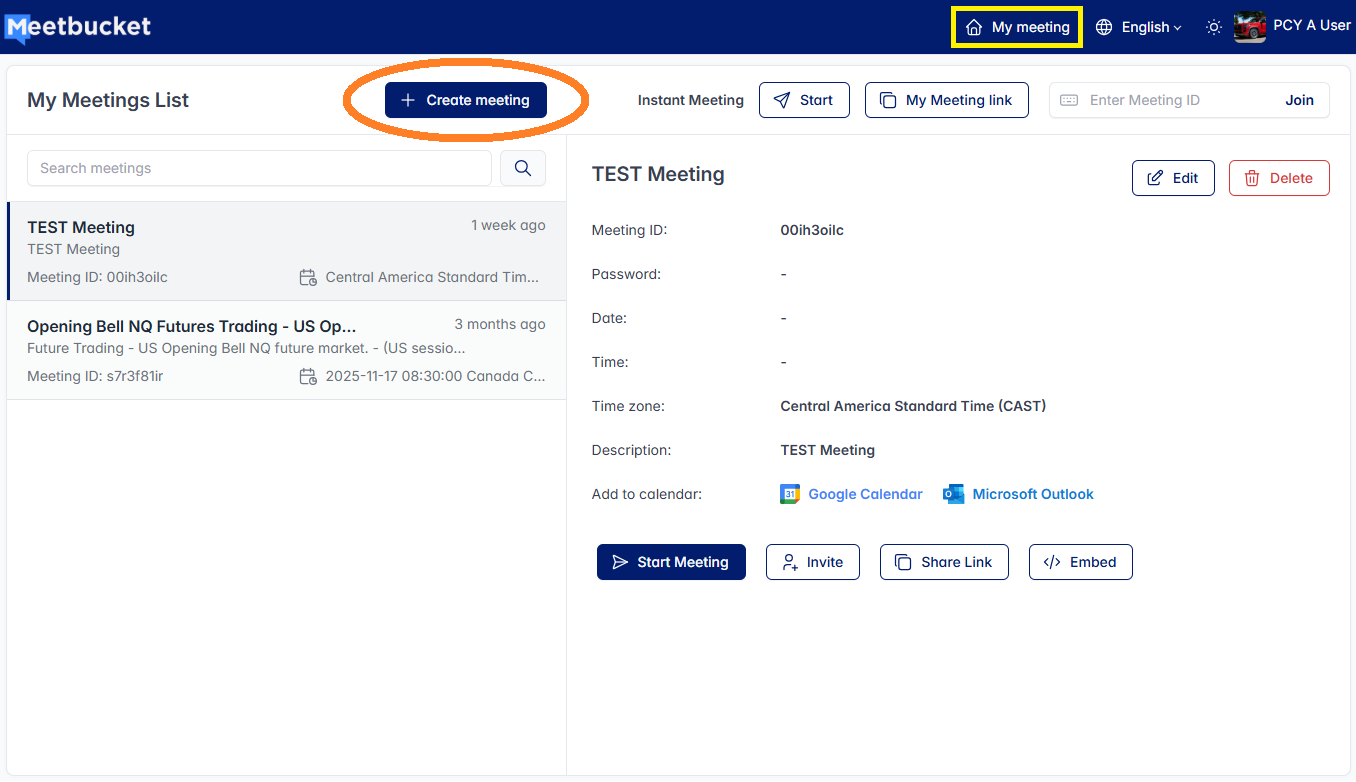
Task: Click Join next to Meeting ID
Action: pos(1299,100)
